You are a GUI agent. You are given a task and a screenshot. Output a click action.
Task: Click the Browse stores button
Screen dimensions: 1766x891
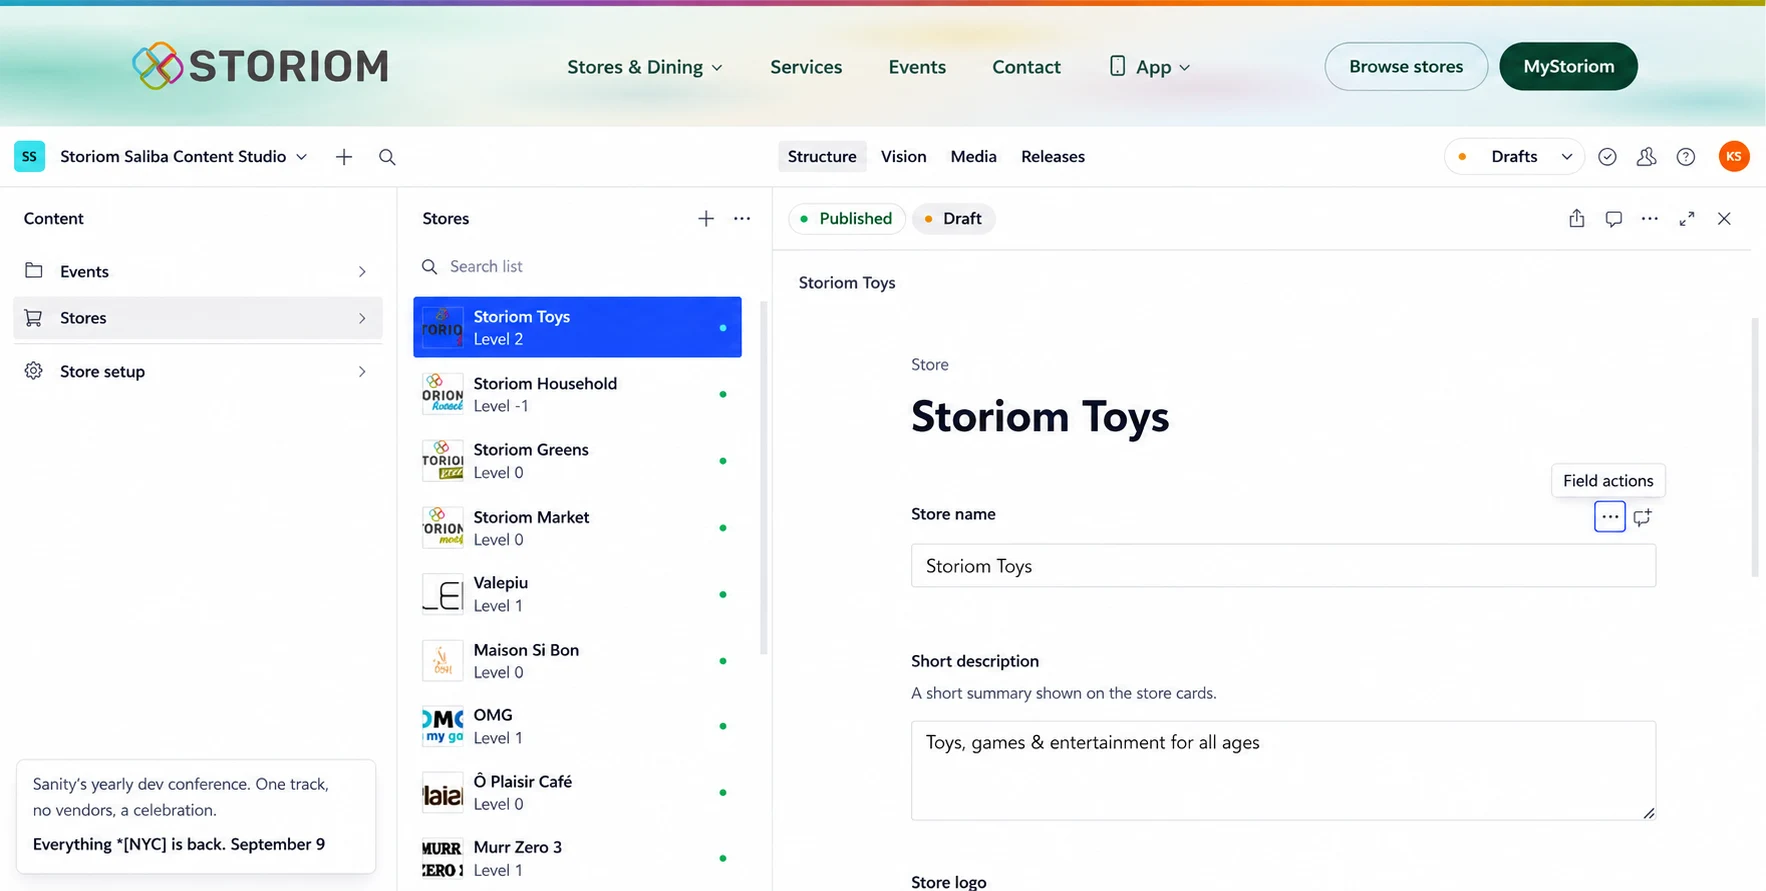[1406, 66]
